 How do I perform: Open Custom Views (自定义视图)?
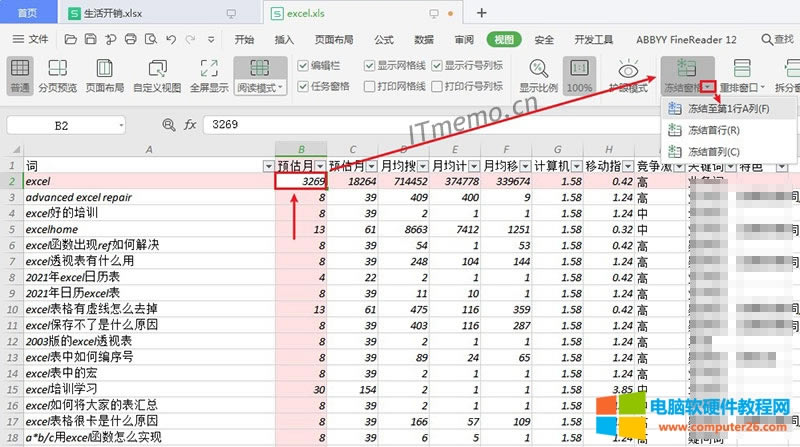click(156, 75)
